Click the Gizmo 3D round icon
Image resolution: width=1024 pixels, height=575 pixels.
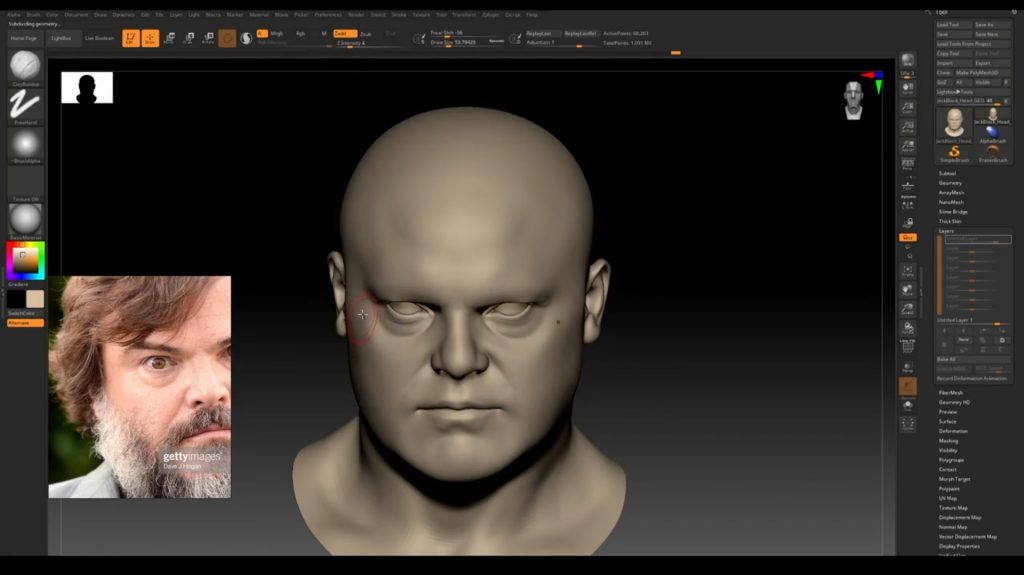coord(227,39)
